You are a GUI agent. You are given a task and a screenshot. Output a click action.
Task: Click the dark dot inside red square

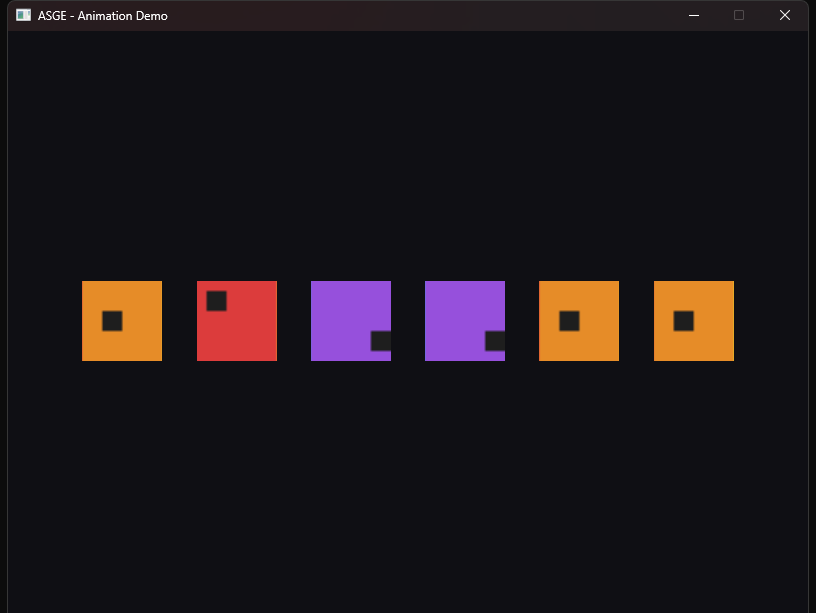[x=216, y=301]
